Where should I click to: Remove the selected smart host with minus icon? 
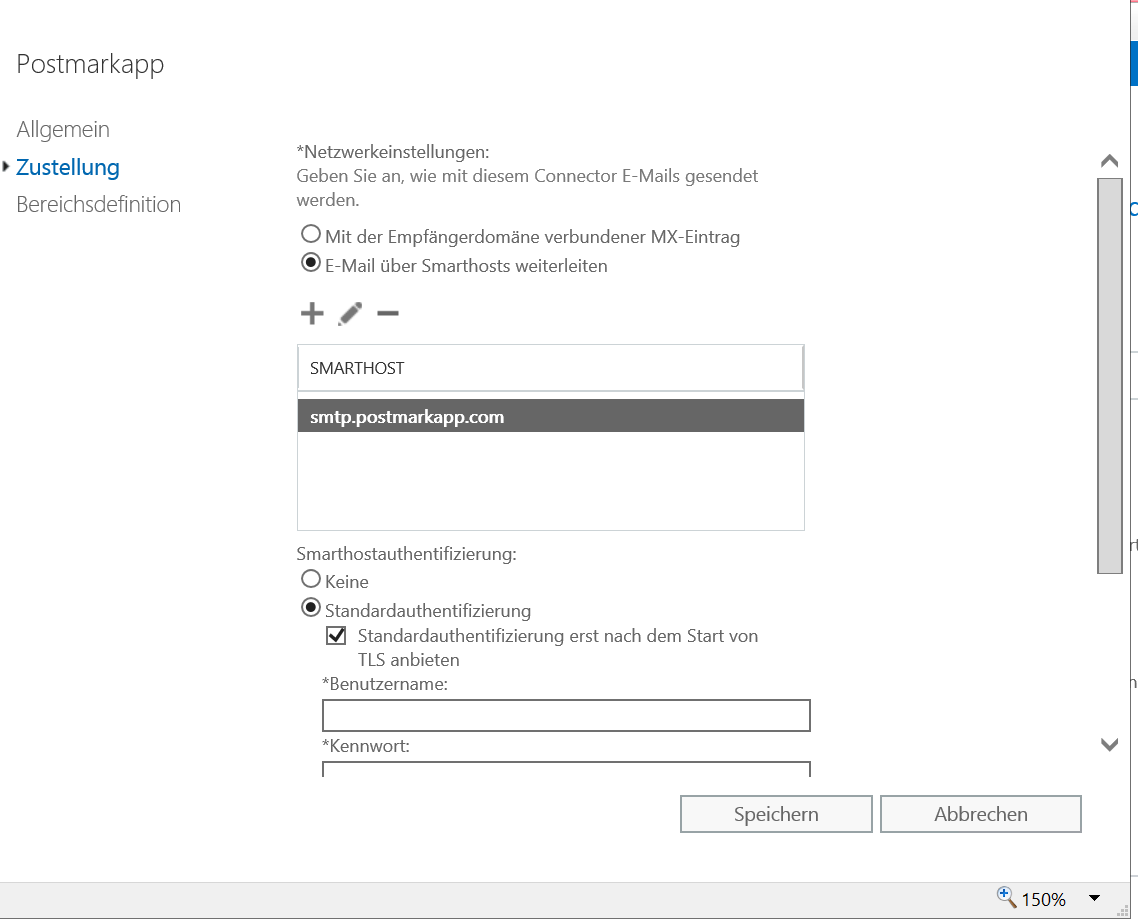pos(388,314)
